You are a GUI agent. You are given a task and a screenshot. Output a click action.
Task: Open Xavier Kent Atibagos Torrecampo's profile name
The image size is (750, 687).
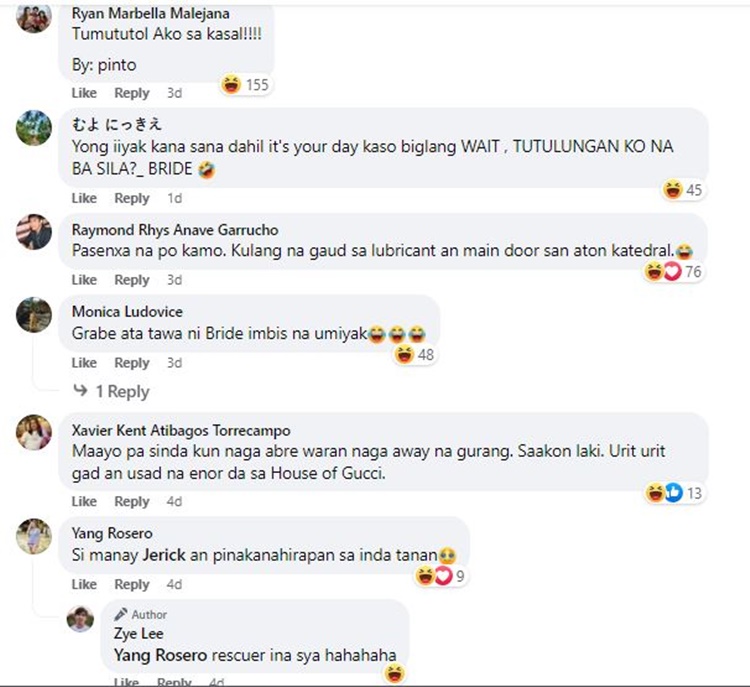pos(181,430)
